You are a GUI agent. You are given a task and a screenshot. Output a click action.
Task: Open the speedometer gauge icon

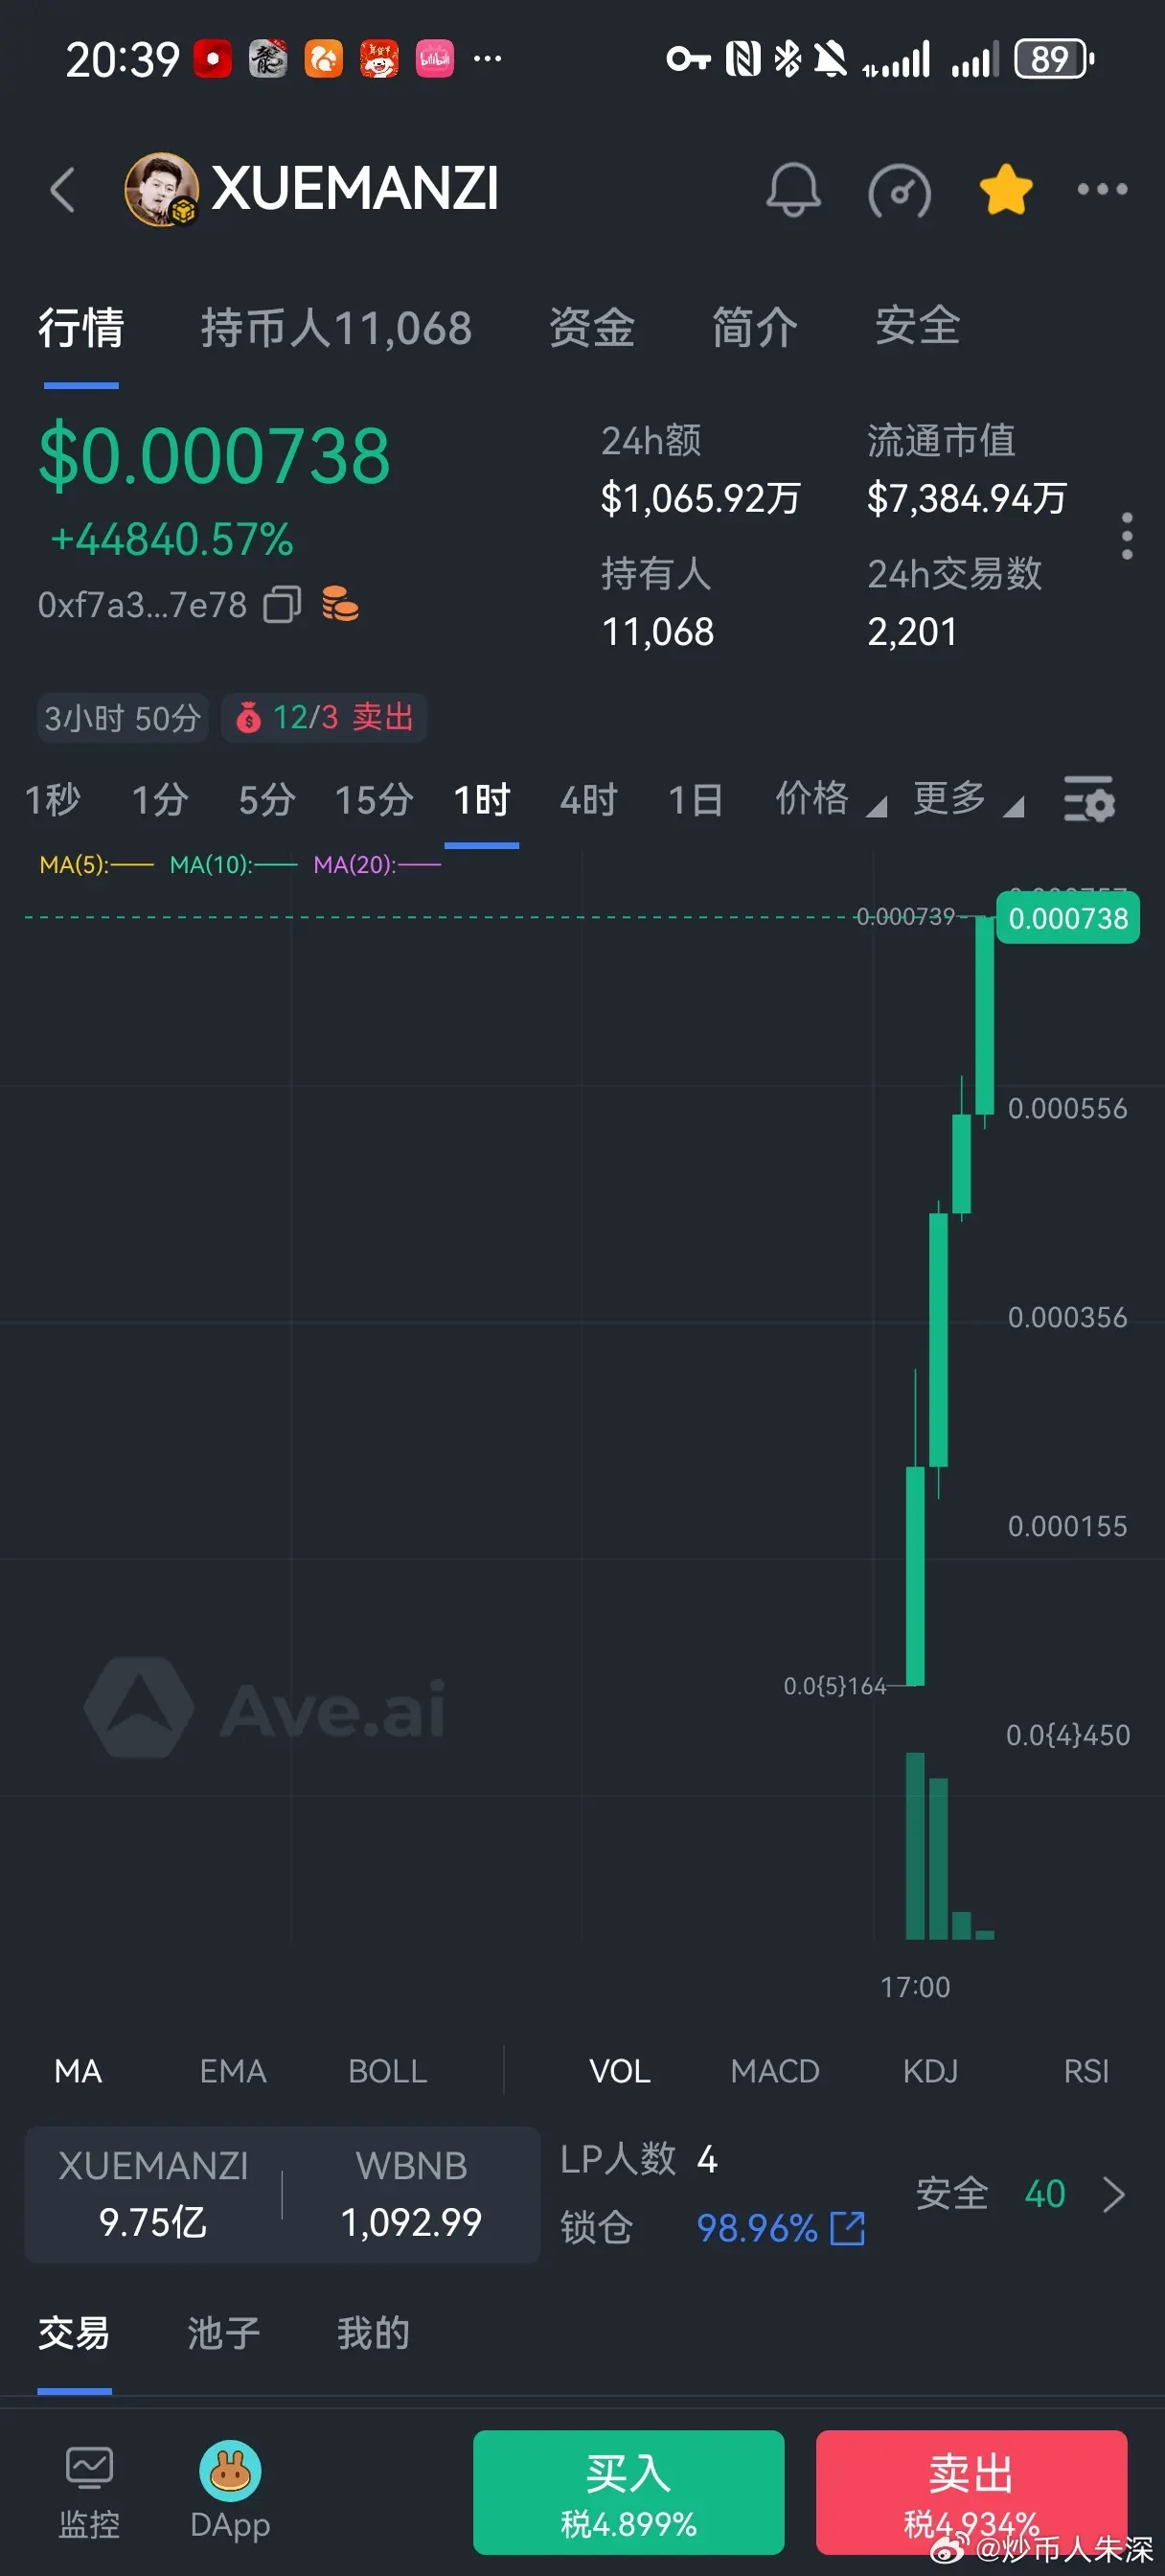coord(899,190)
